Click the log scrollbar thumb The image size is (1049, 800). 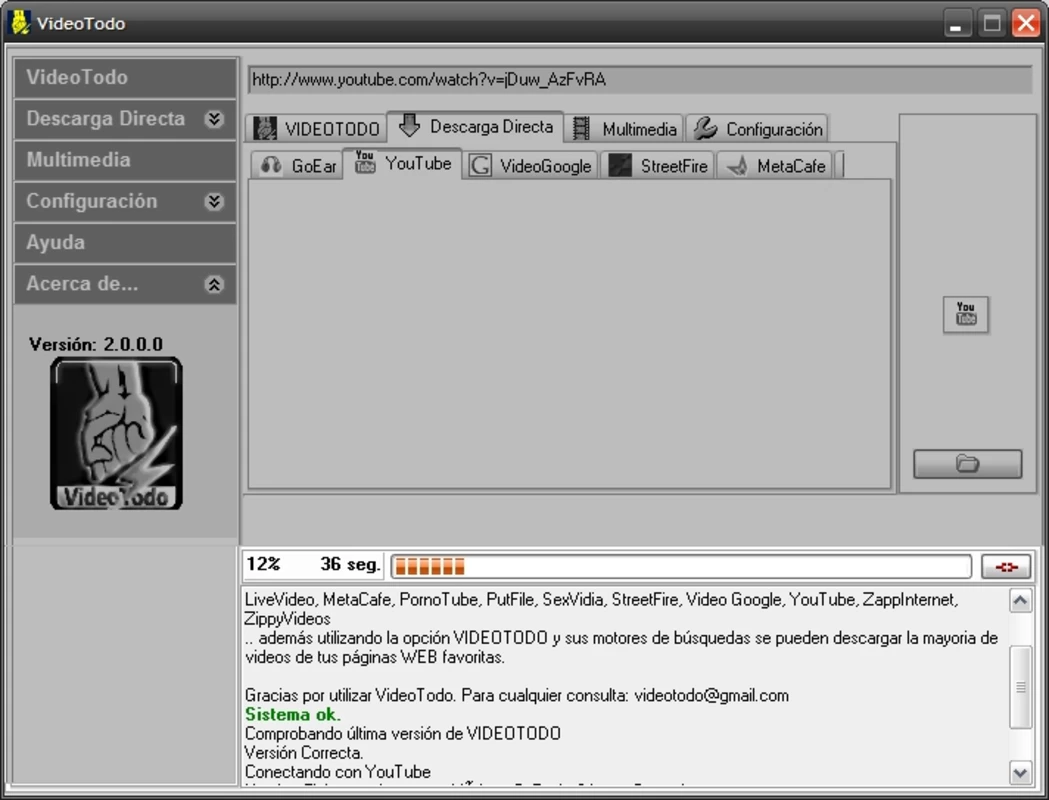point(1020,687)
